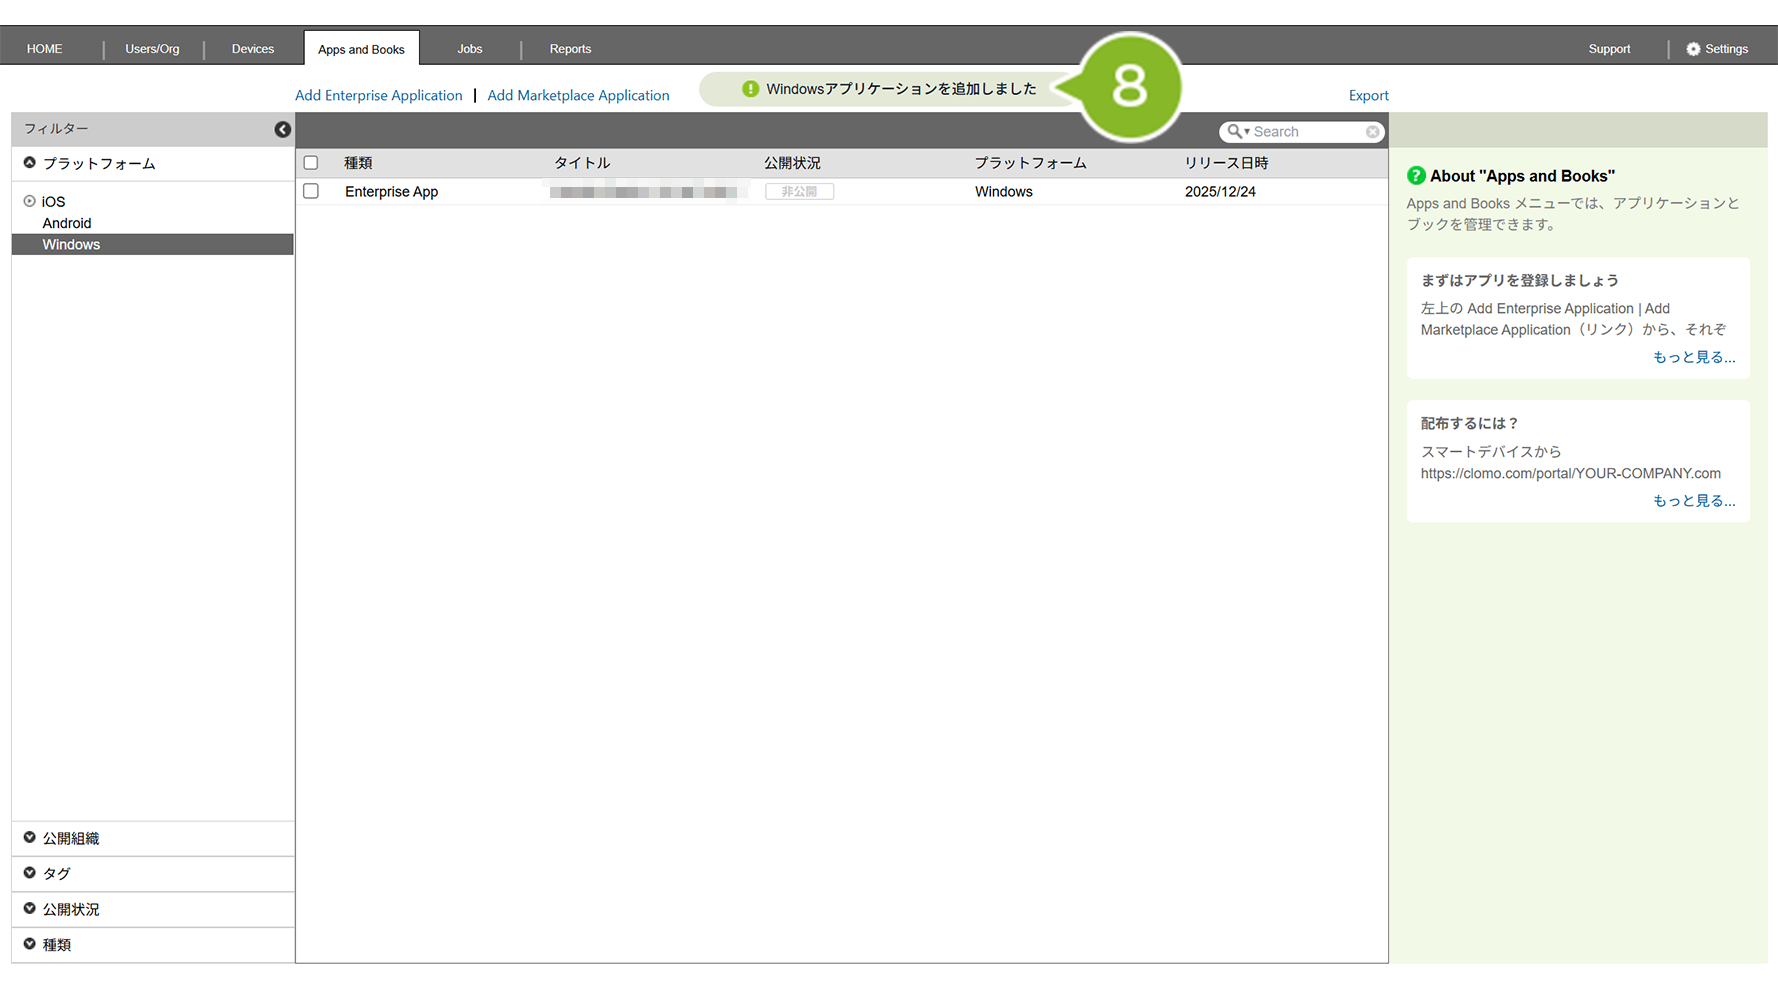Expand the タグ filter section
Screen dimensions: 1778x1000
click(x=30, y=873)
